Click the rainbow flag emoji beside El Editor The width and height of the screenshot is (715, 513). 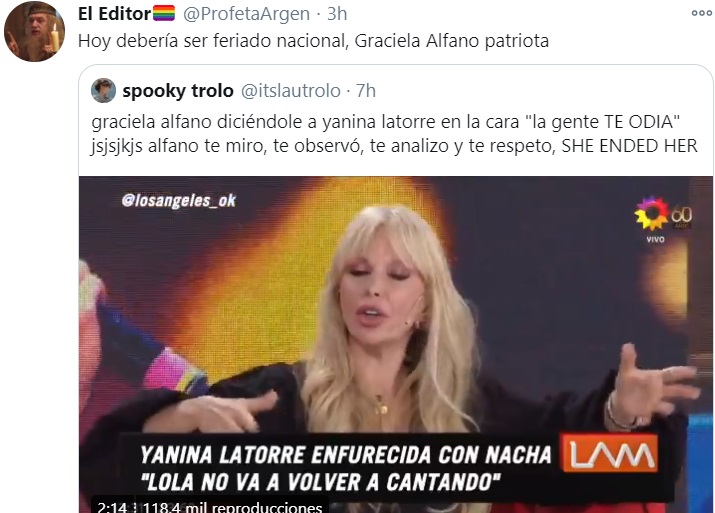click(x=164, y=13)
